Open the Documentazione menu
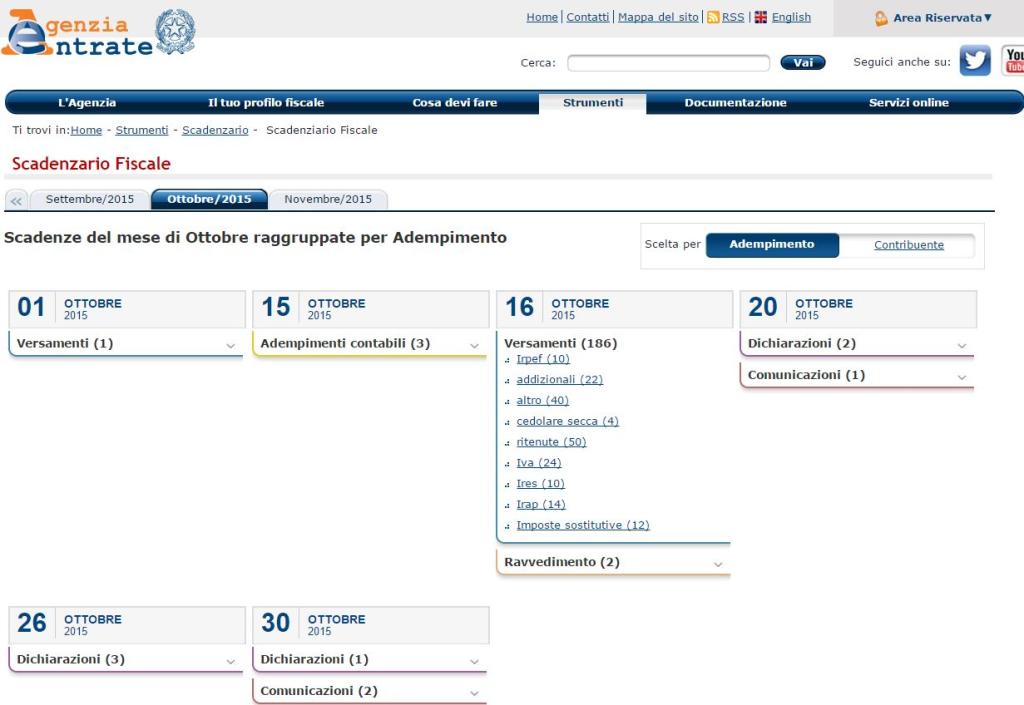 click(x=735, y=102)
